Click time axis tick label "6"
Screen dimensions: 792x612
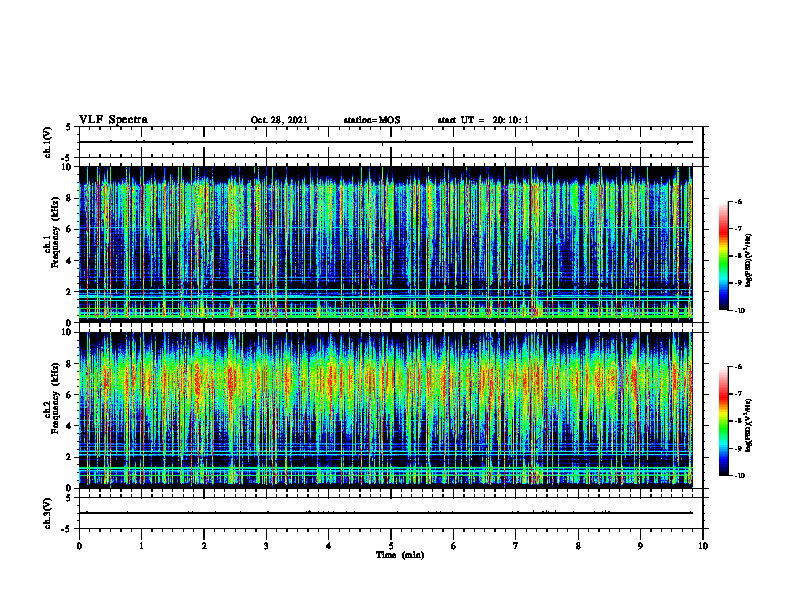(x=454, y=546)
